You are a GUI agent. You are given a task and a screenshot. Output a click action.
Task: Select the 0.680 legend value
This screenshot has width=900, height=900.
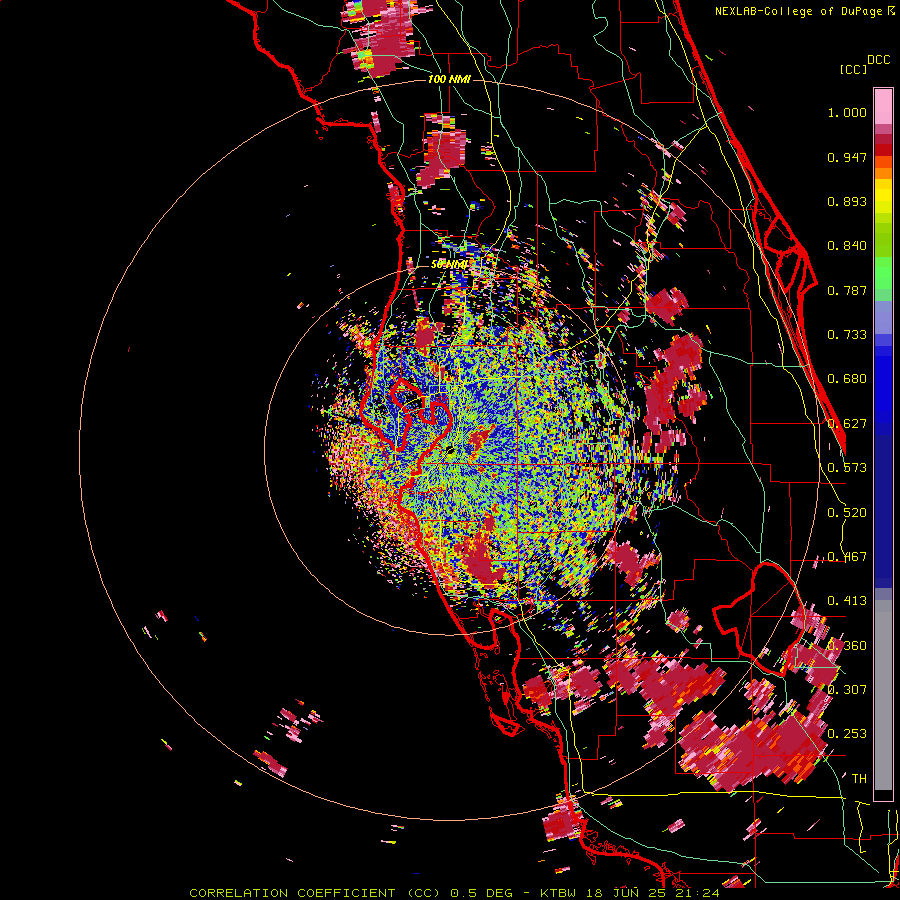[x=847, y=379]
